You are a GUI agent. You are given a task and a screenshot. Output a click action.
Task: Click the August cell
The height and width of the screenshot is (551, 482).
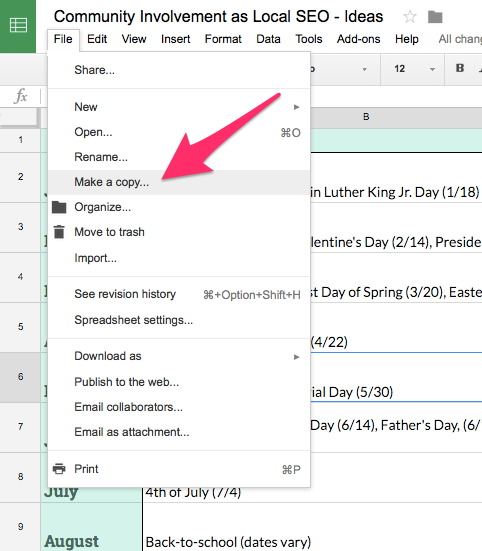tap(92, 527)
